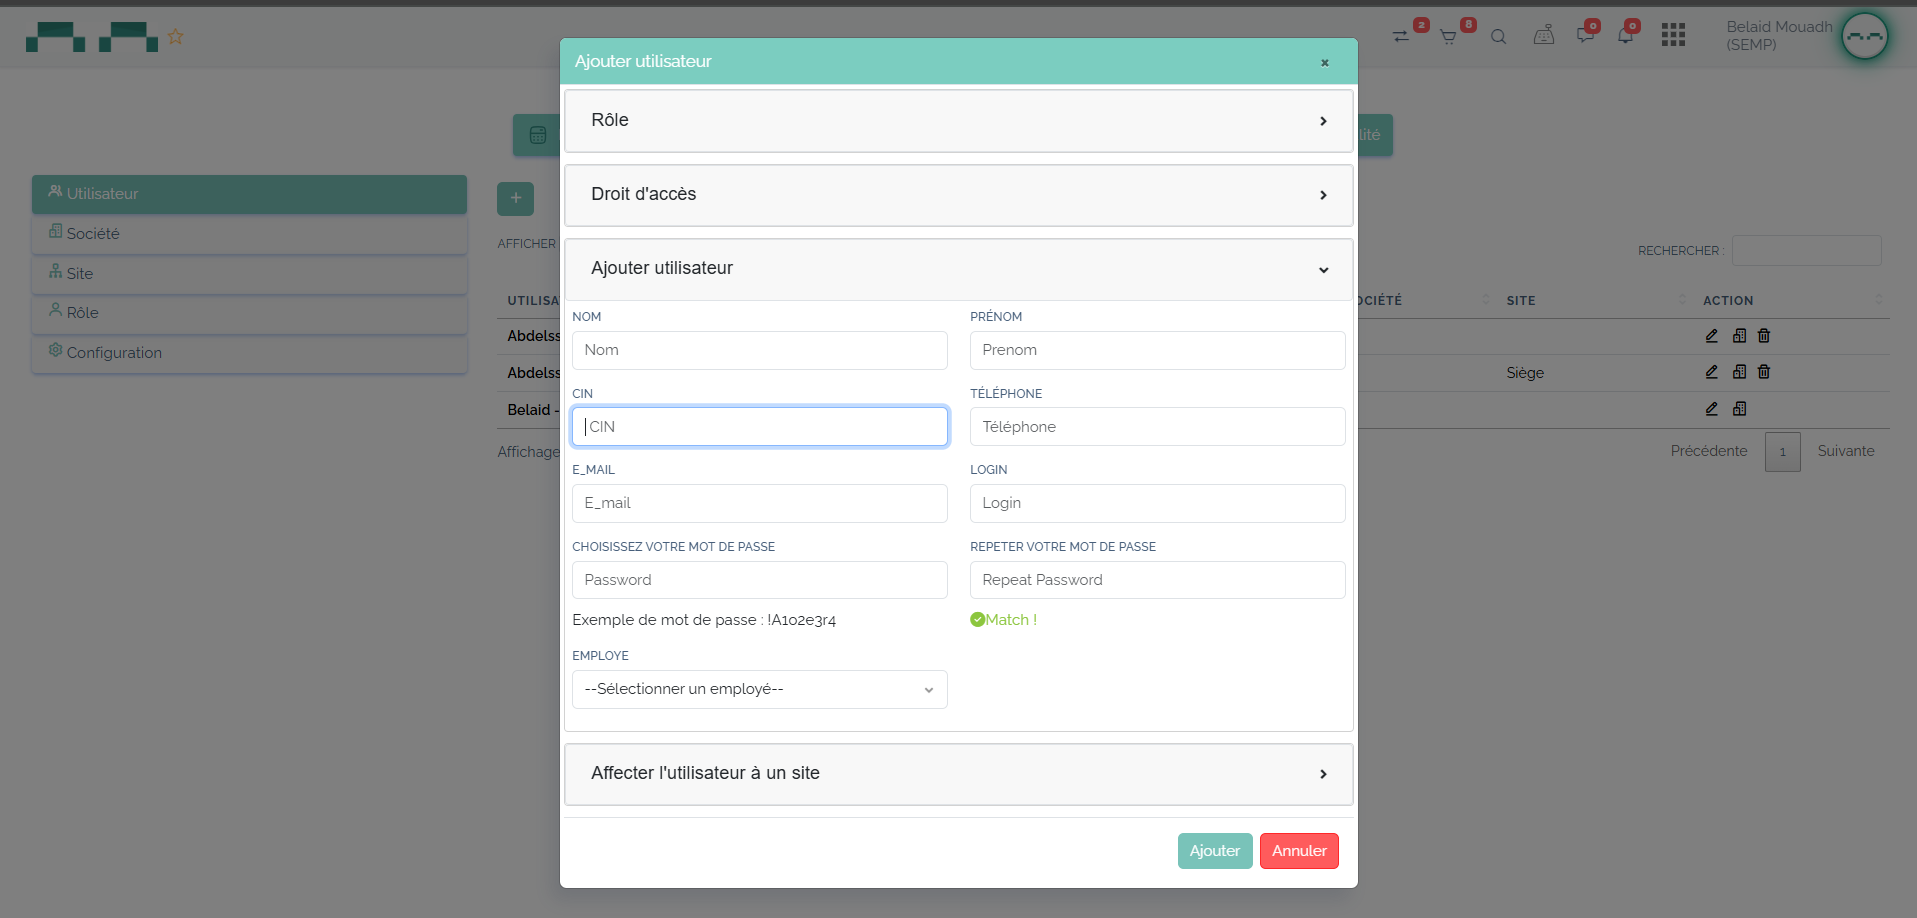The width and height of the screenshot is (1917, 918).
Task: Open the apps grid menu
Action: (1673, 35)
